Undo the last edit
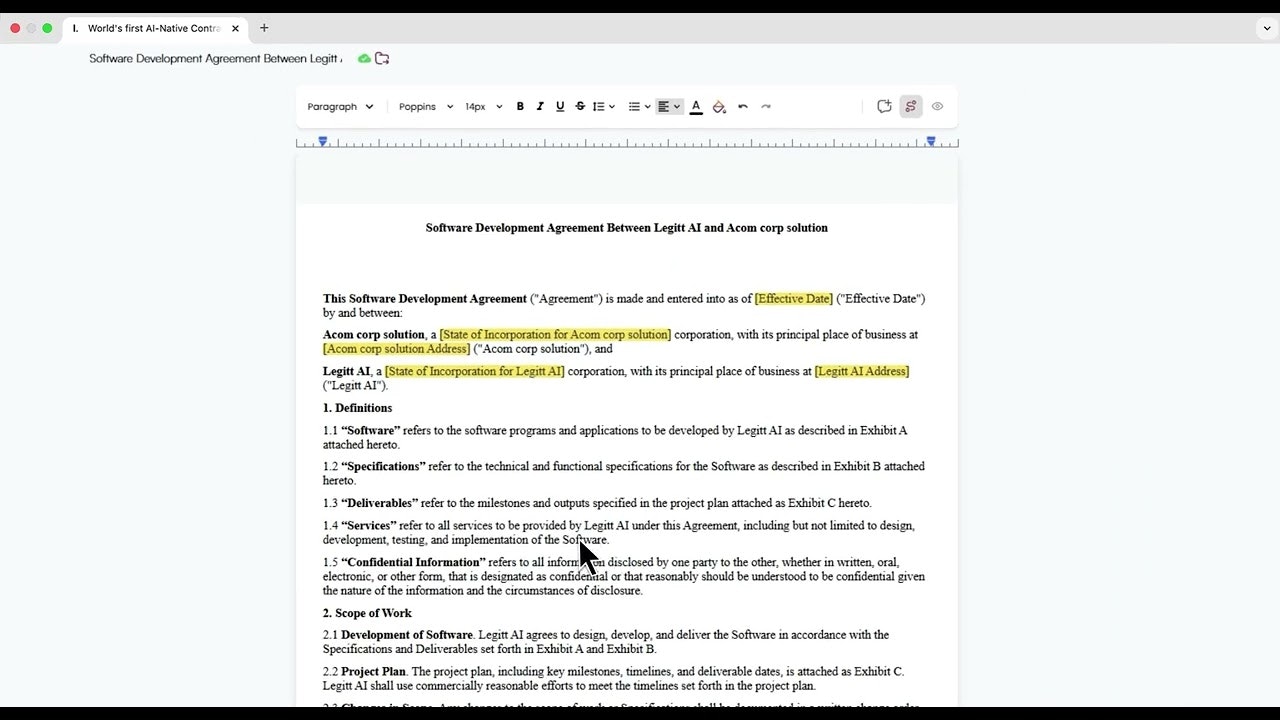 click(743, 106)
